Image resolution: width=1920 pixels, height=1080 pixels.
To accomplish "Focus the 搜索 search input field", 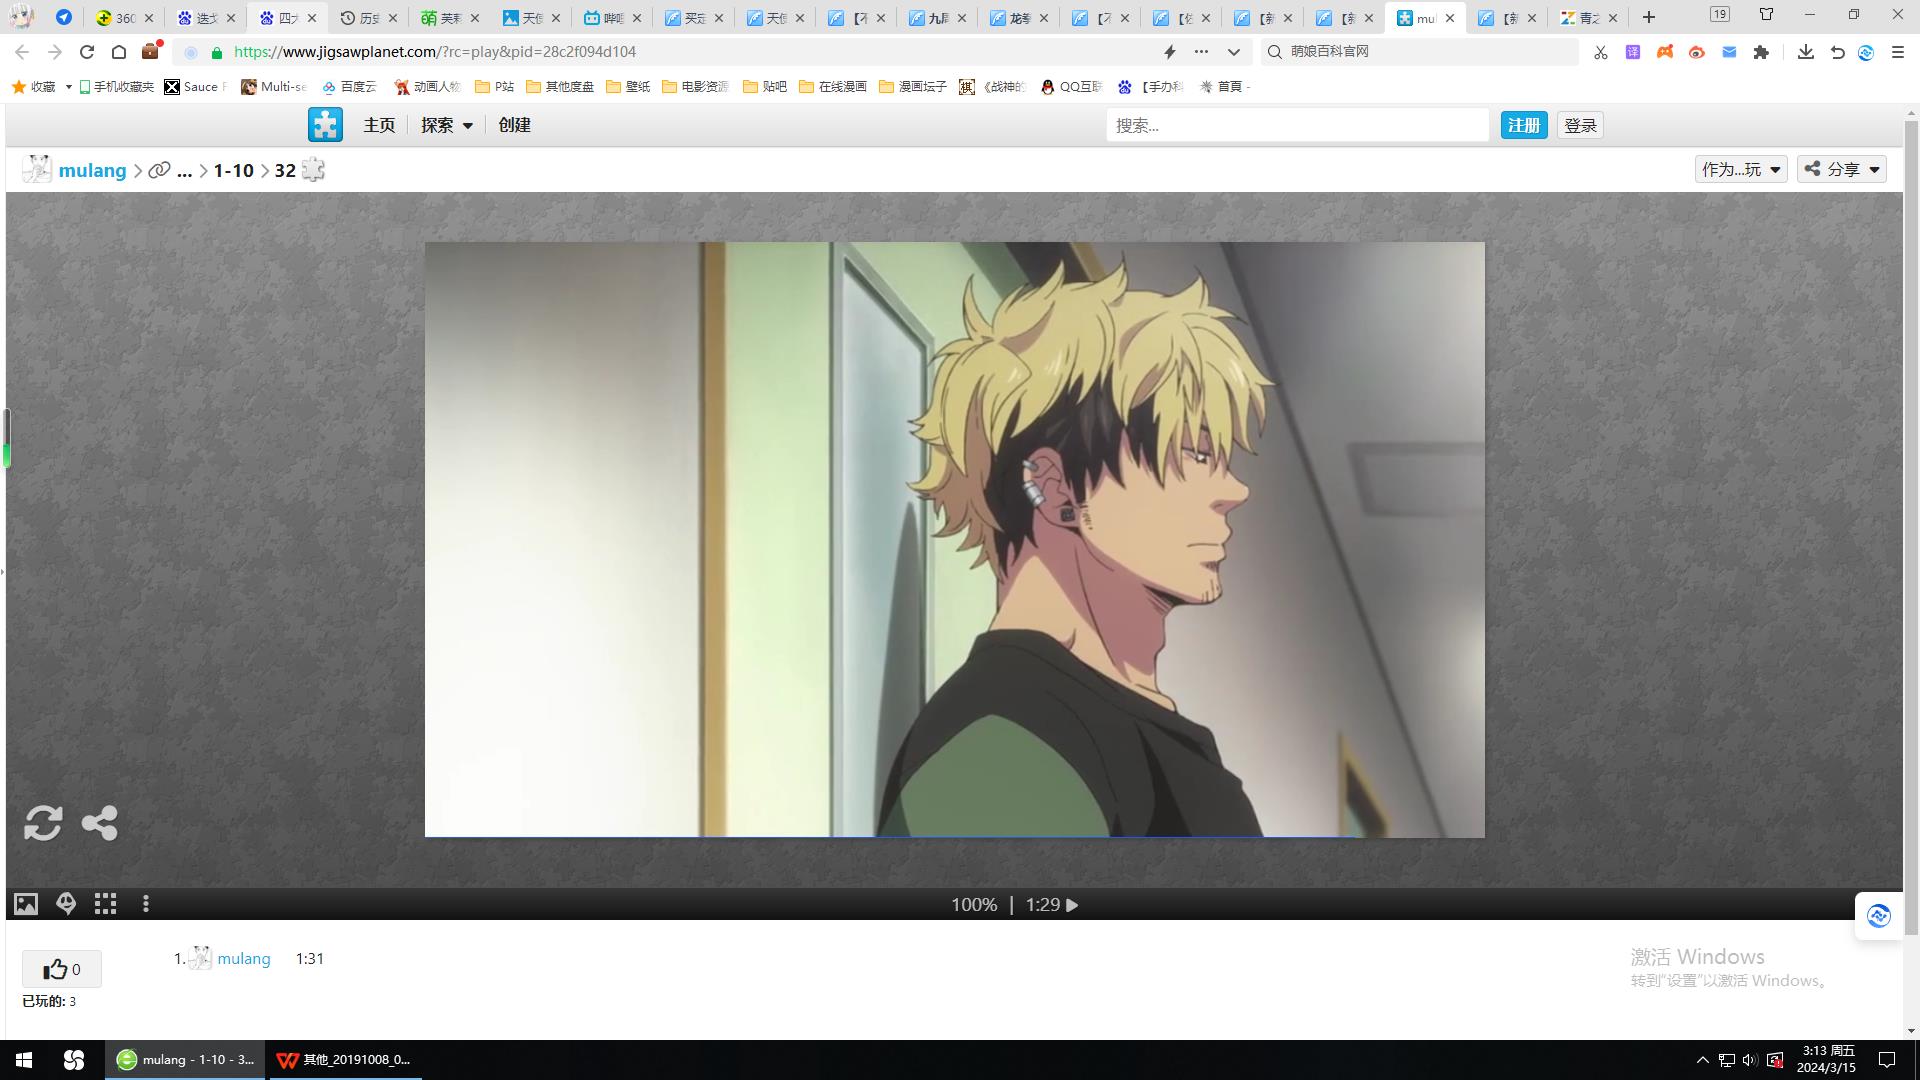I will click(x=1296, y=125).
